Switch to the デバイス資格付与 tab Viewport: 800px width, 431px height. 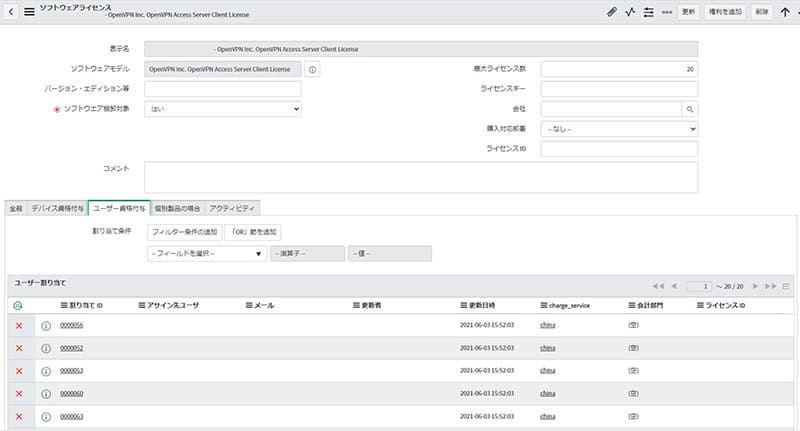(x=58, y=209)
